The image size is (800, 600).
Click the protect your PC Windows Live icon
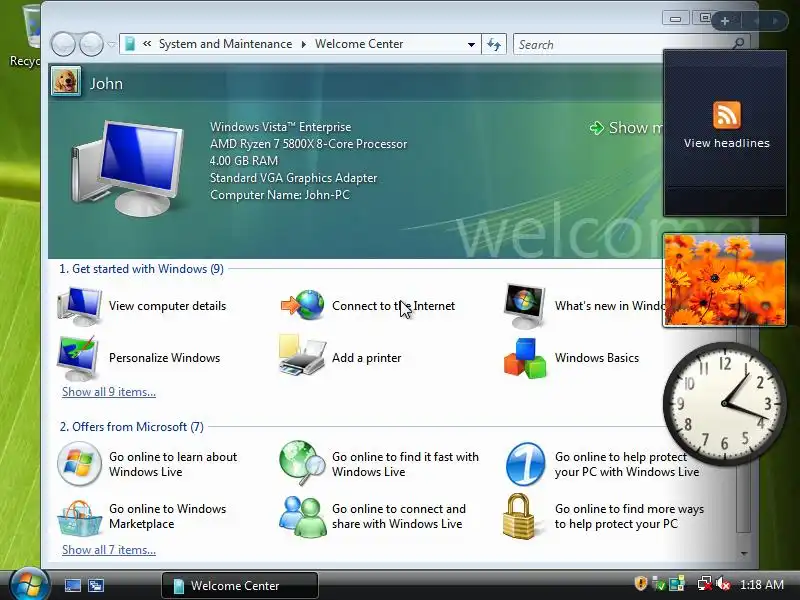click(525, 464)
